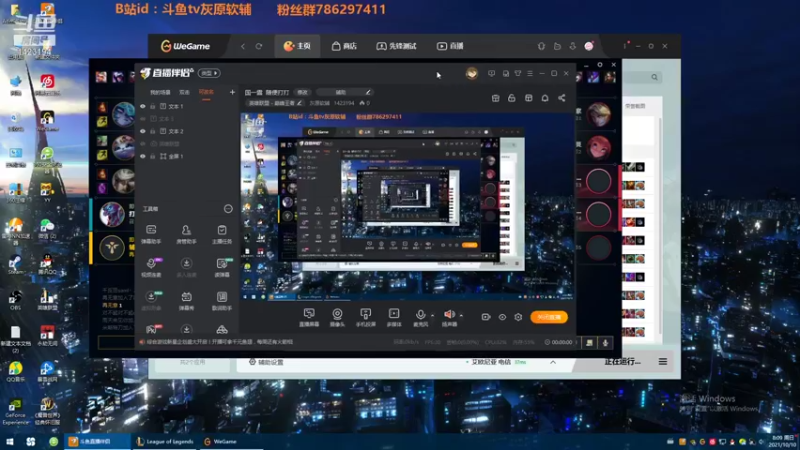The image size is (800, 450).
Task: Add a 直播屏幕 screen capture source
Action: click(309, 317)
